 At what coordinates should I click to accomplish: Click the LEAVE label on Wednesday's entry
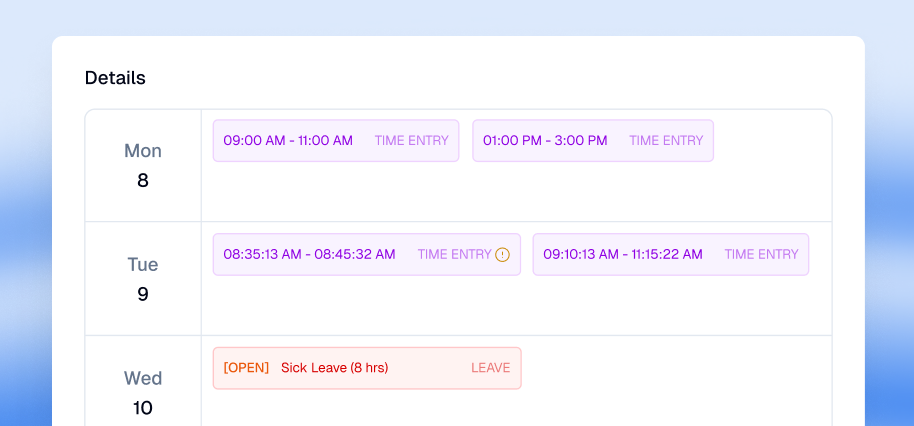[x=491, y=368]
